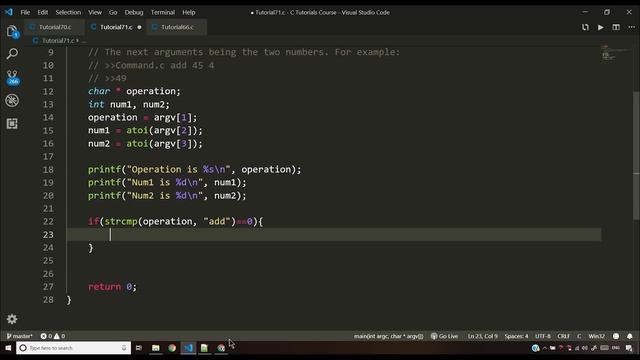The width and height of the screenshot is (640, 360).
Task: Open the editor More Actions ellipsis
Action: pos(631,27)
